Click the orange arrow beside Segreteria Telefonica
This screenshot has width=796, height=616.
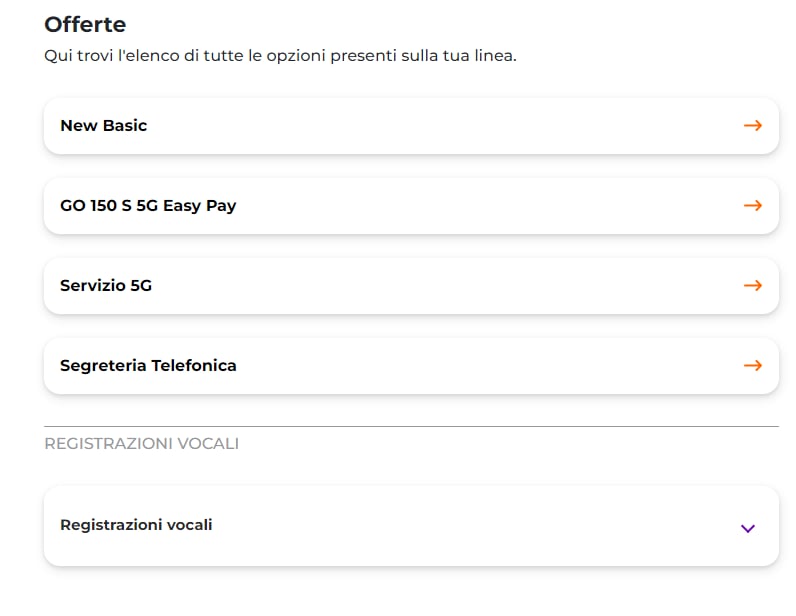point(753,366)
